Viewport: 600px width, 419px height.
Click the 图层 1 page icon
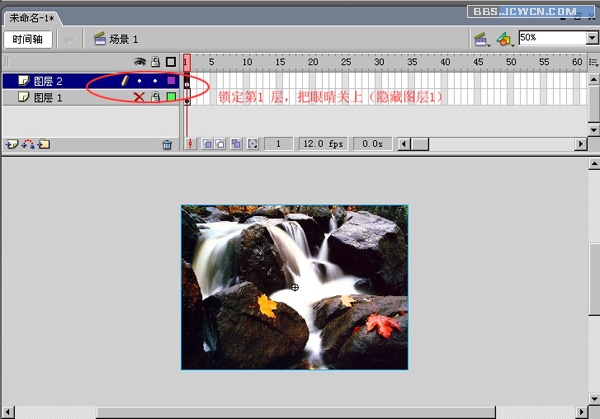[24, 97]
